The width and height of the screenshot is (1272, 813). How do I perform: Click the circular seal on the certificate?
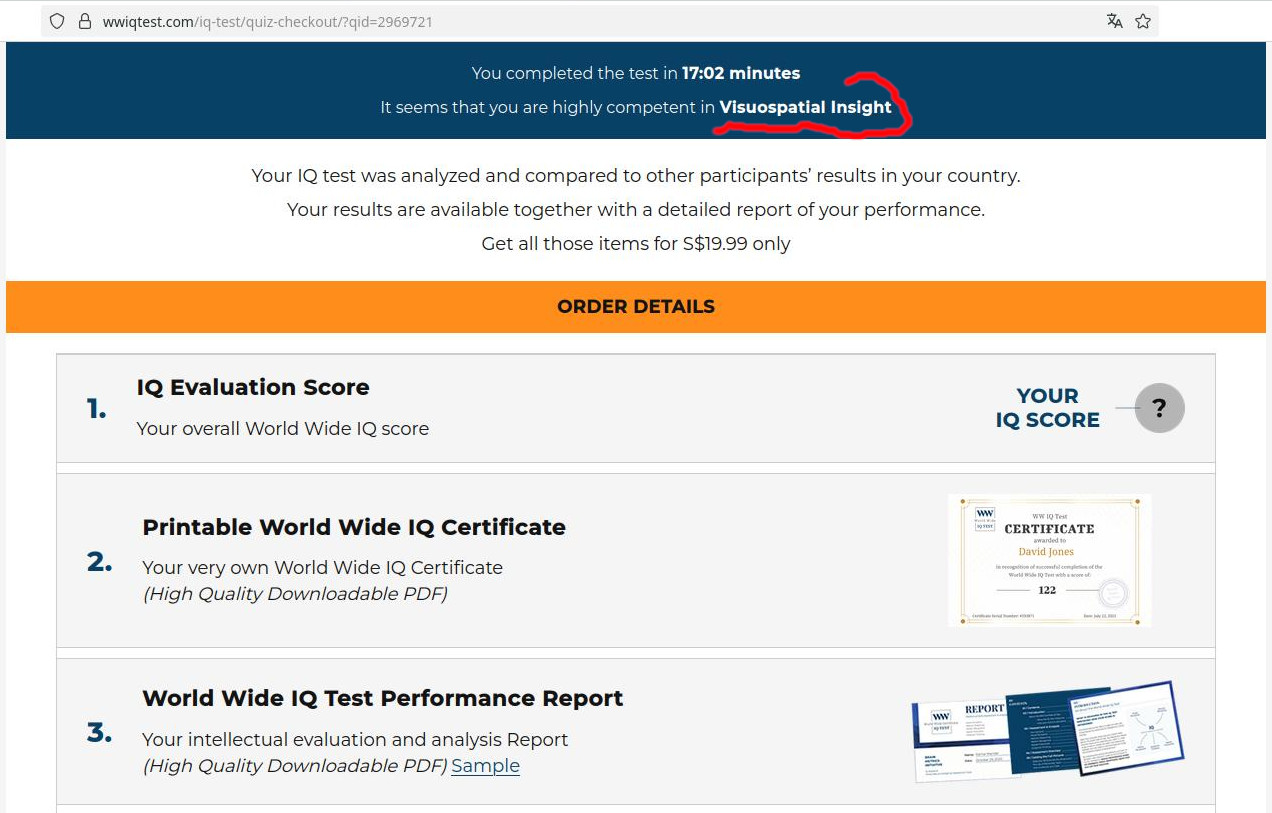1114,592
